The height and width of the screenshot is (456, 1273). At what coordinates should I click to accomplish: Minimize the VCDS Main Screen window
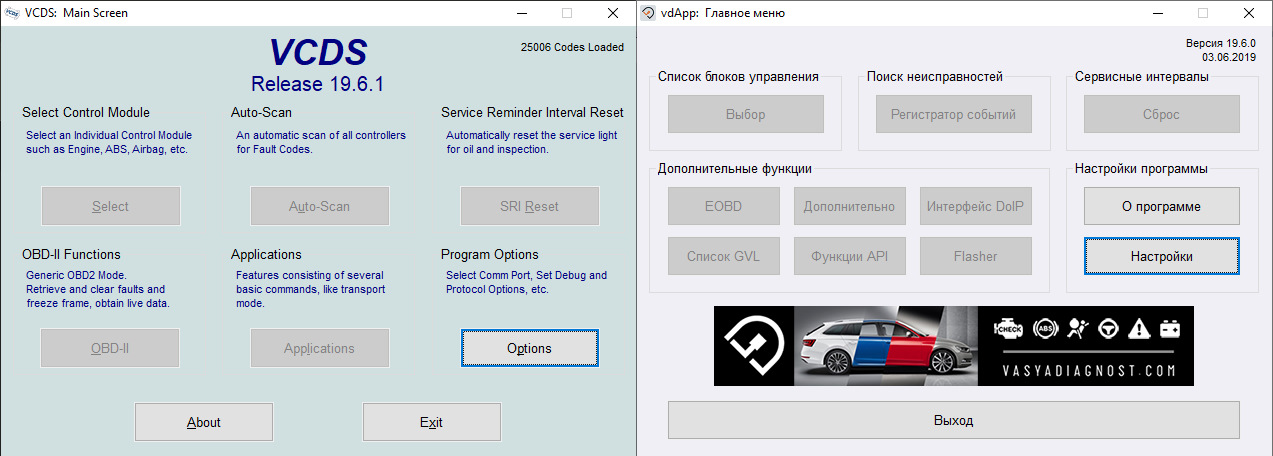coord(520,13)
